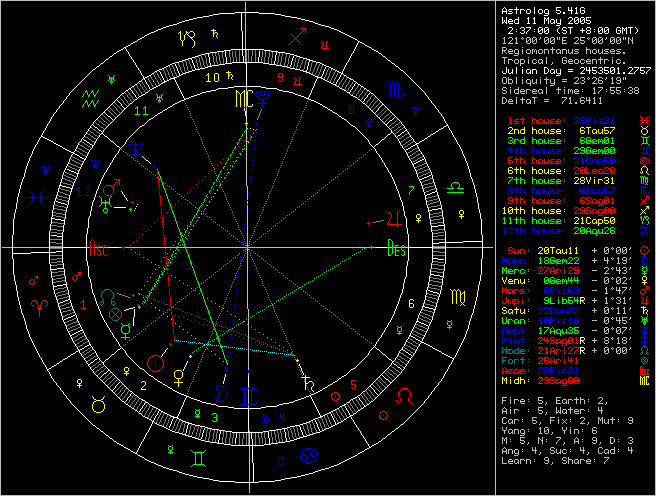This screenshot has height=496, width=656.
Task: Select the blue Moon crescent inside the wheel
Action: [x=219, y=392]
